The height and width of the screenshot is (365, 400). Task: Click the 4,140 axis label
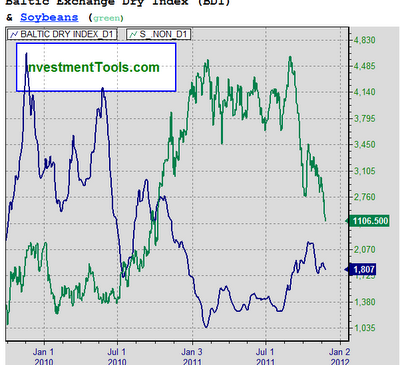tap(365, 92)
